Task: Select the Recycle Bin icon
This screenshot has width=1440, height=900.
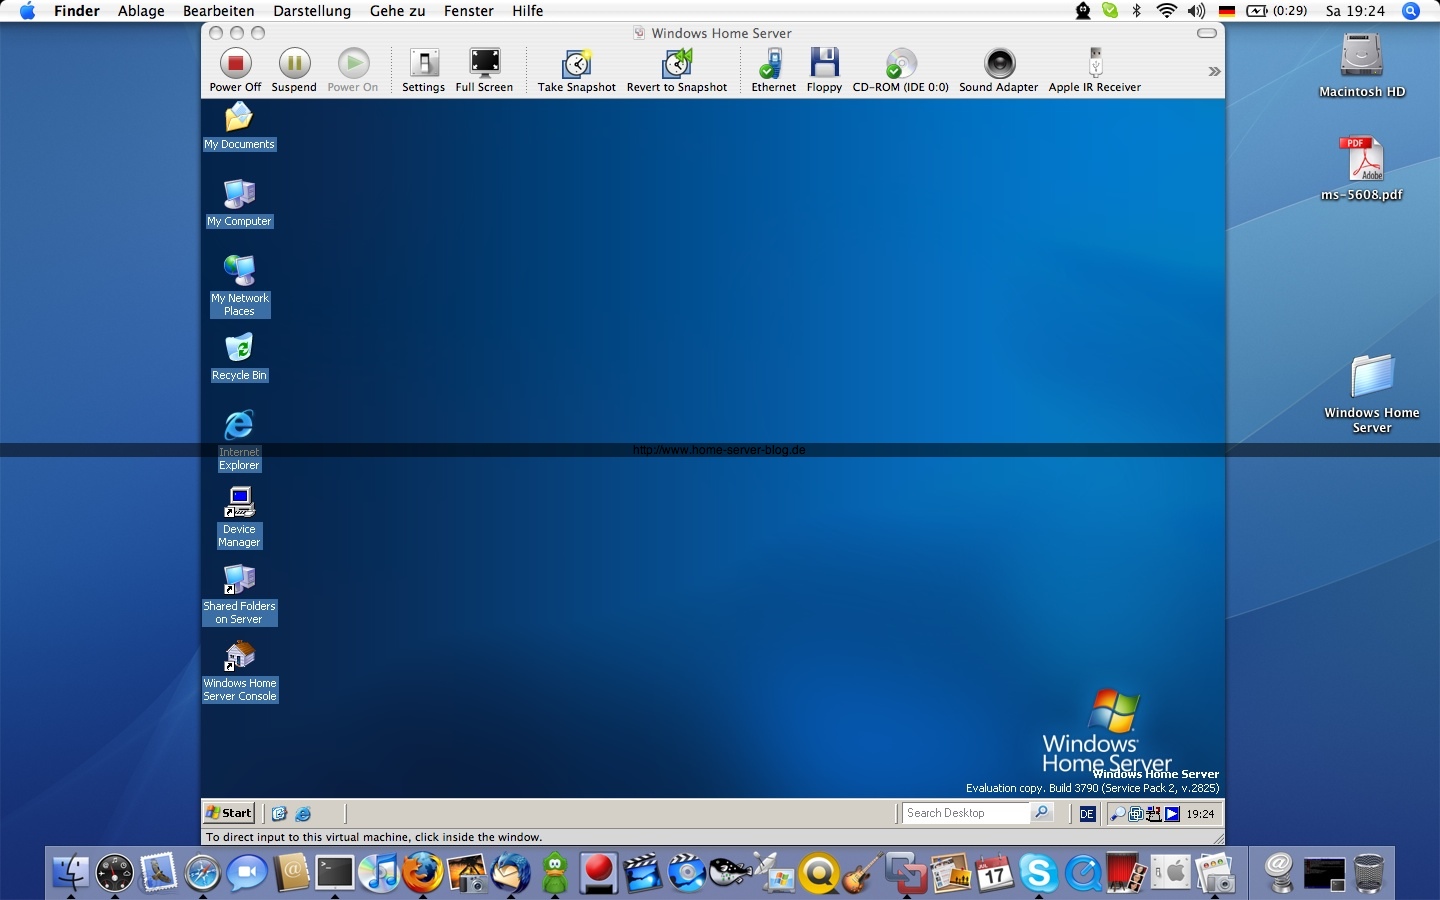Action: 239,358
